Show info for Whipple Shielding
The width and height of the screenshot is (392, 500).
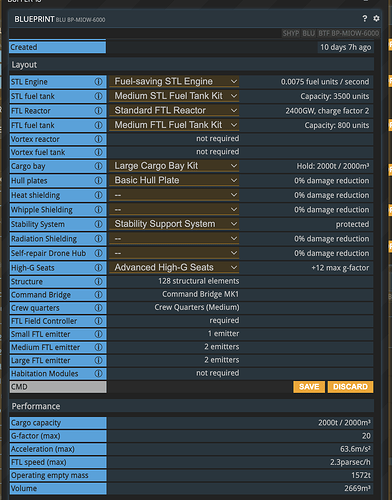tap(98, 210)
